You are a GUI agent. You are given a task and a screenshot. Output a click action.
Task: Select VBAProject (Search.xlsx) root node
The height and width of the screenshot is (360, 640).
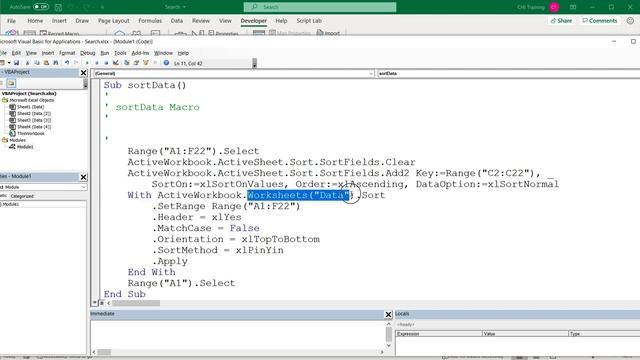click(x=29, y=93)
